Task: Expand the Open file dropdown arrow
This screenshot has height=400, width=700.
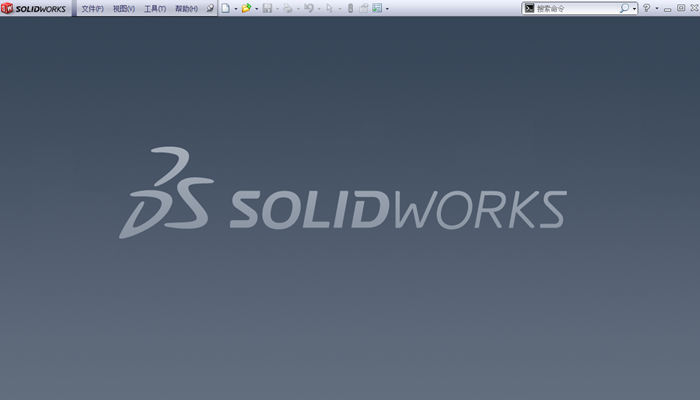Action: [x=257, y=8]
